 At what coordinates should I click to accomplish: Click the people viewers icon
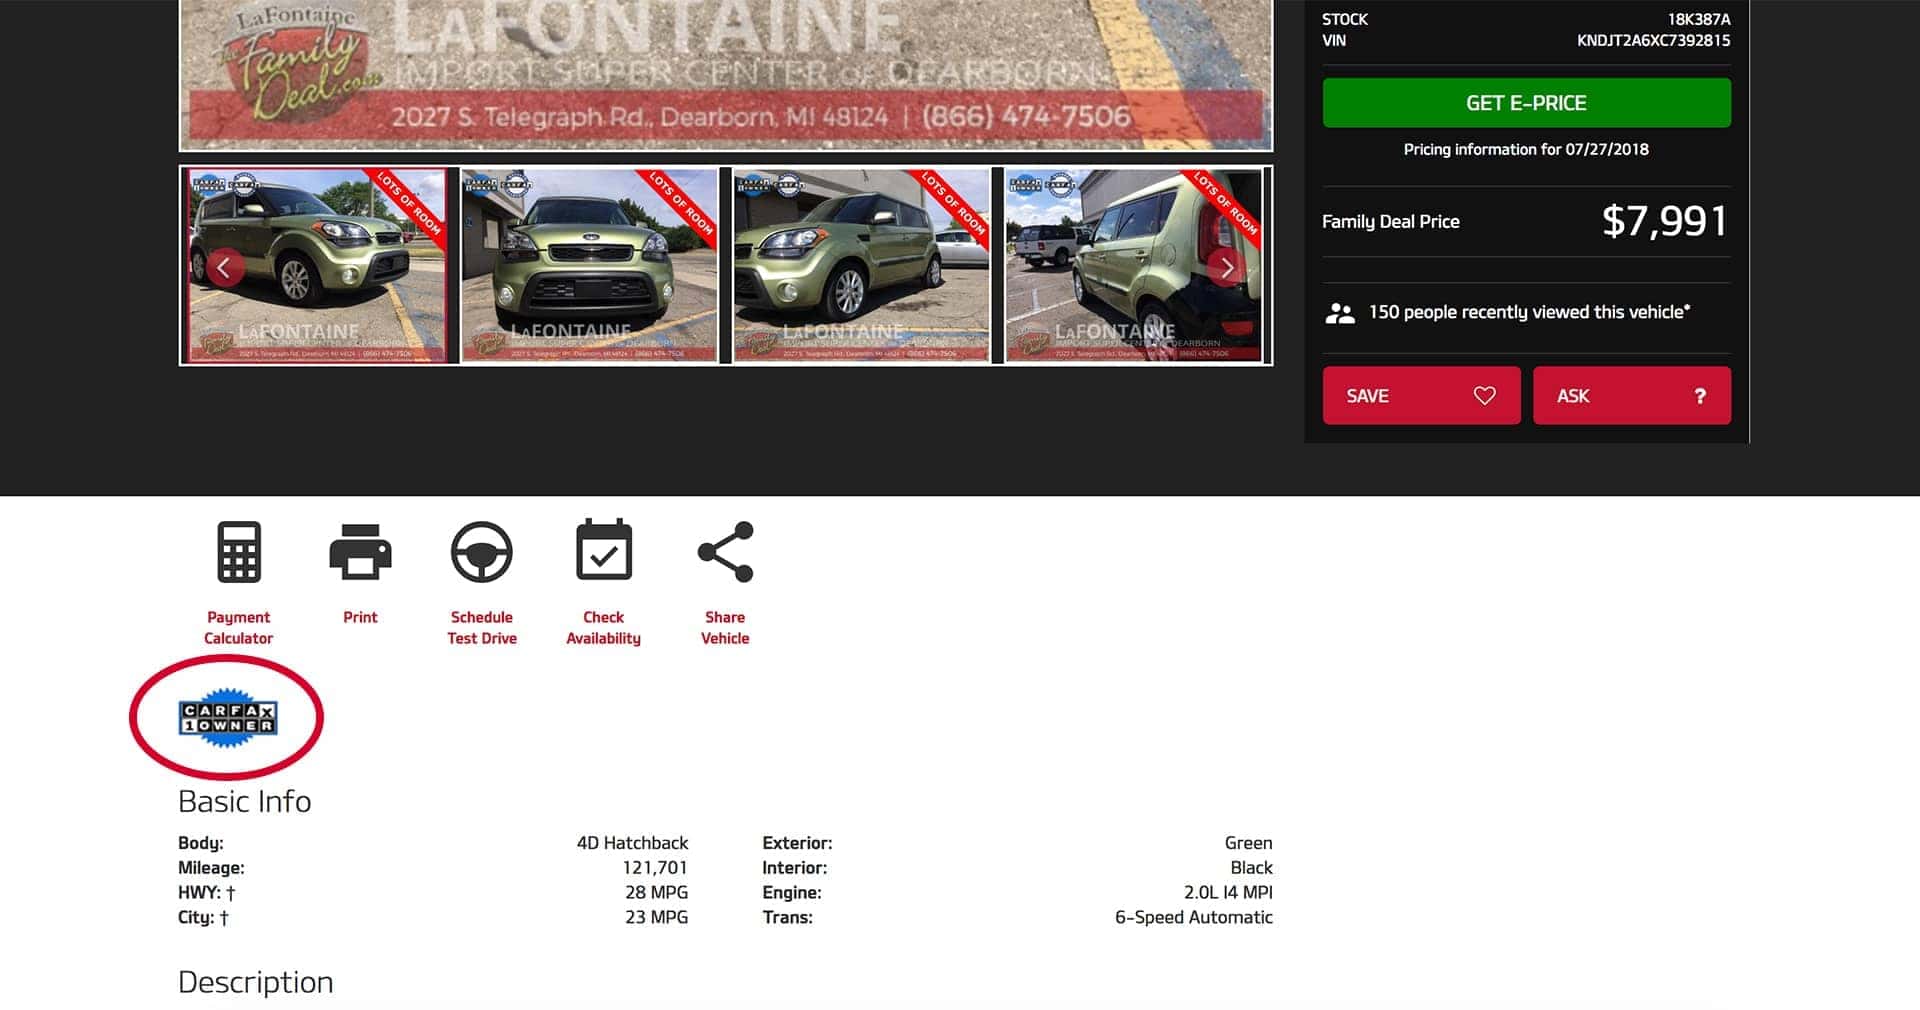(1340, 313)
